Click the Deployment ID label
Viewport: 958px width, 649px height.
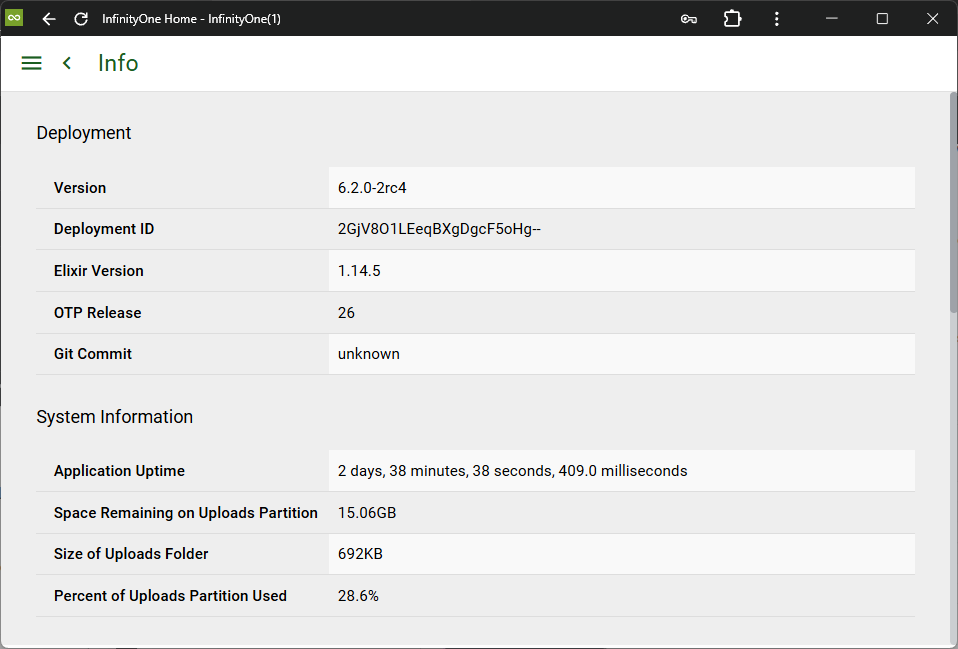click(104, 229)
